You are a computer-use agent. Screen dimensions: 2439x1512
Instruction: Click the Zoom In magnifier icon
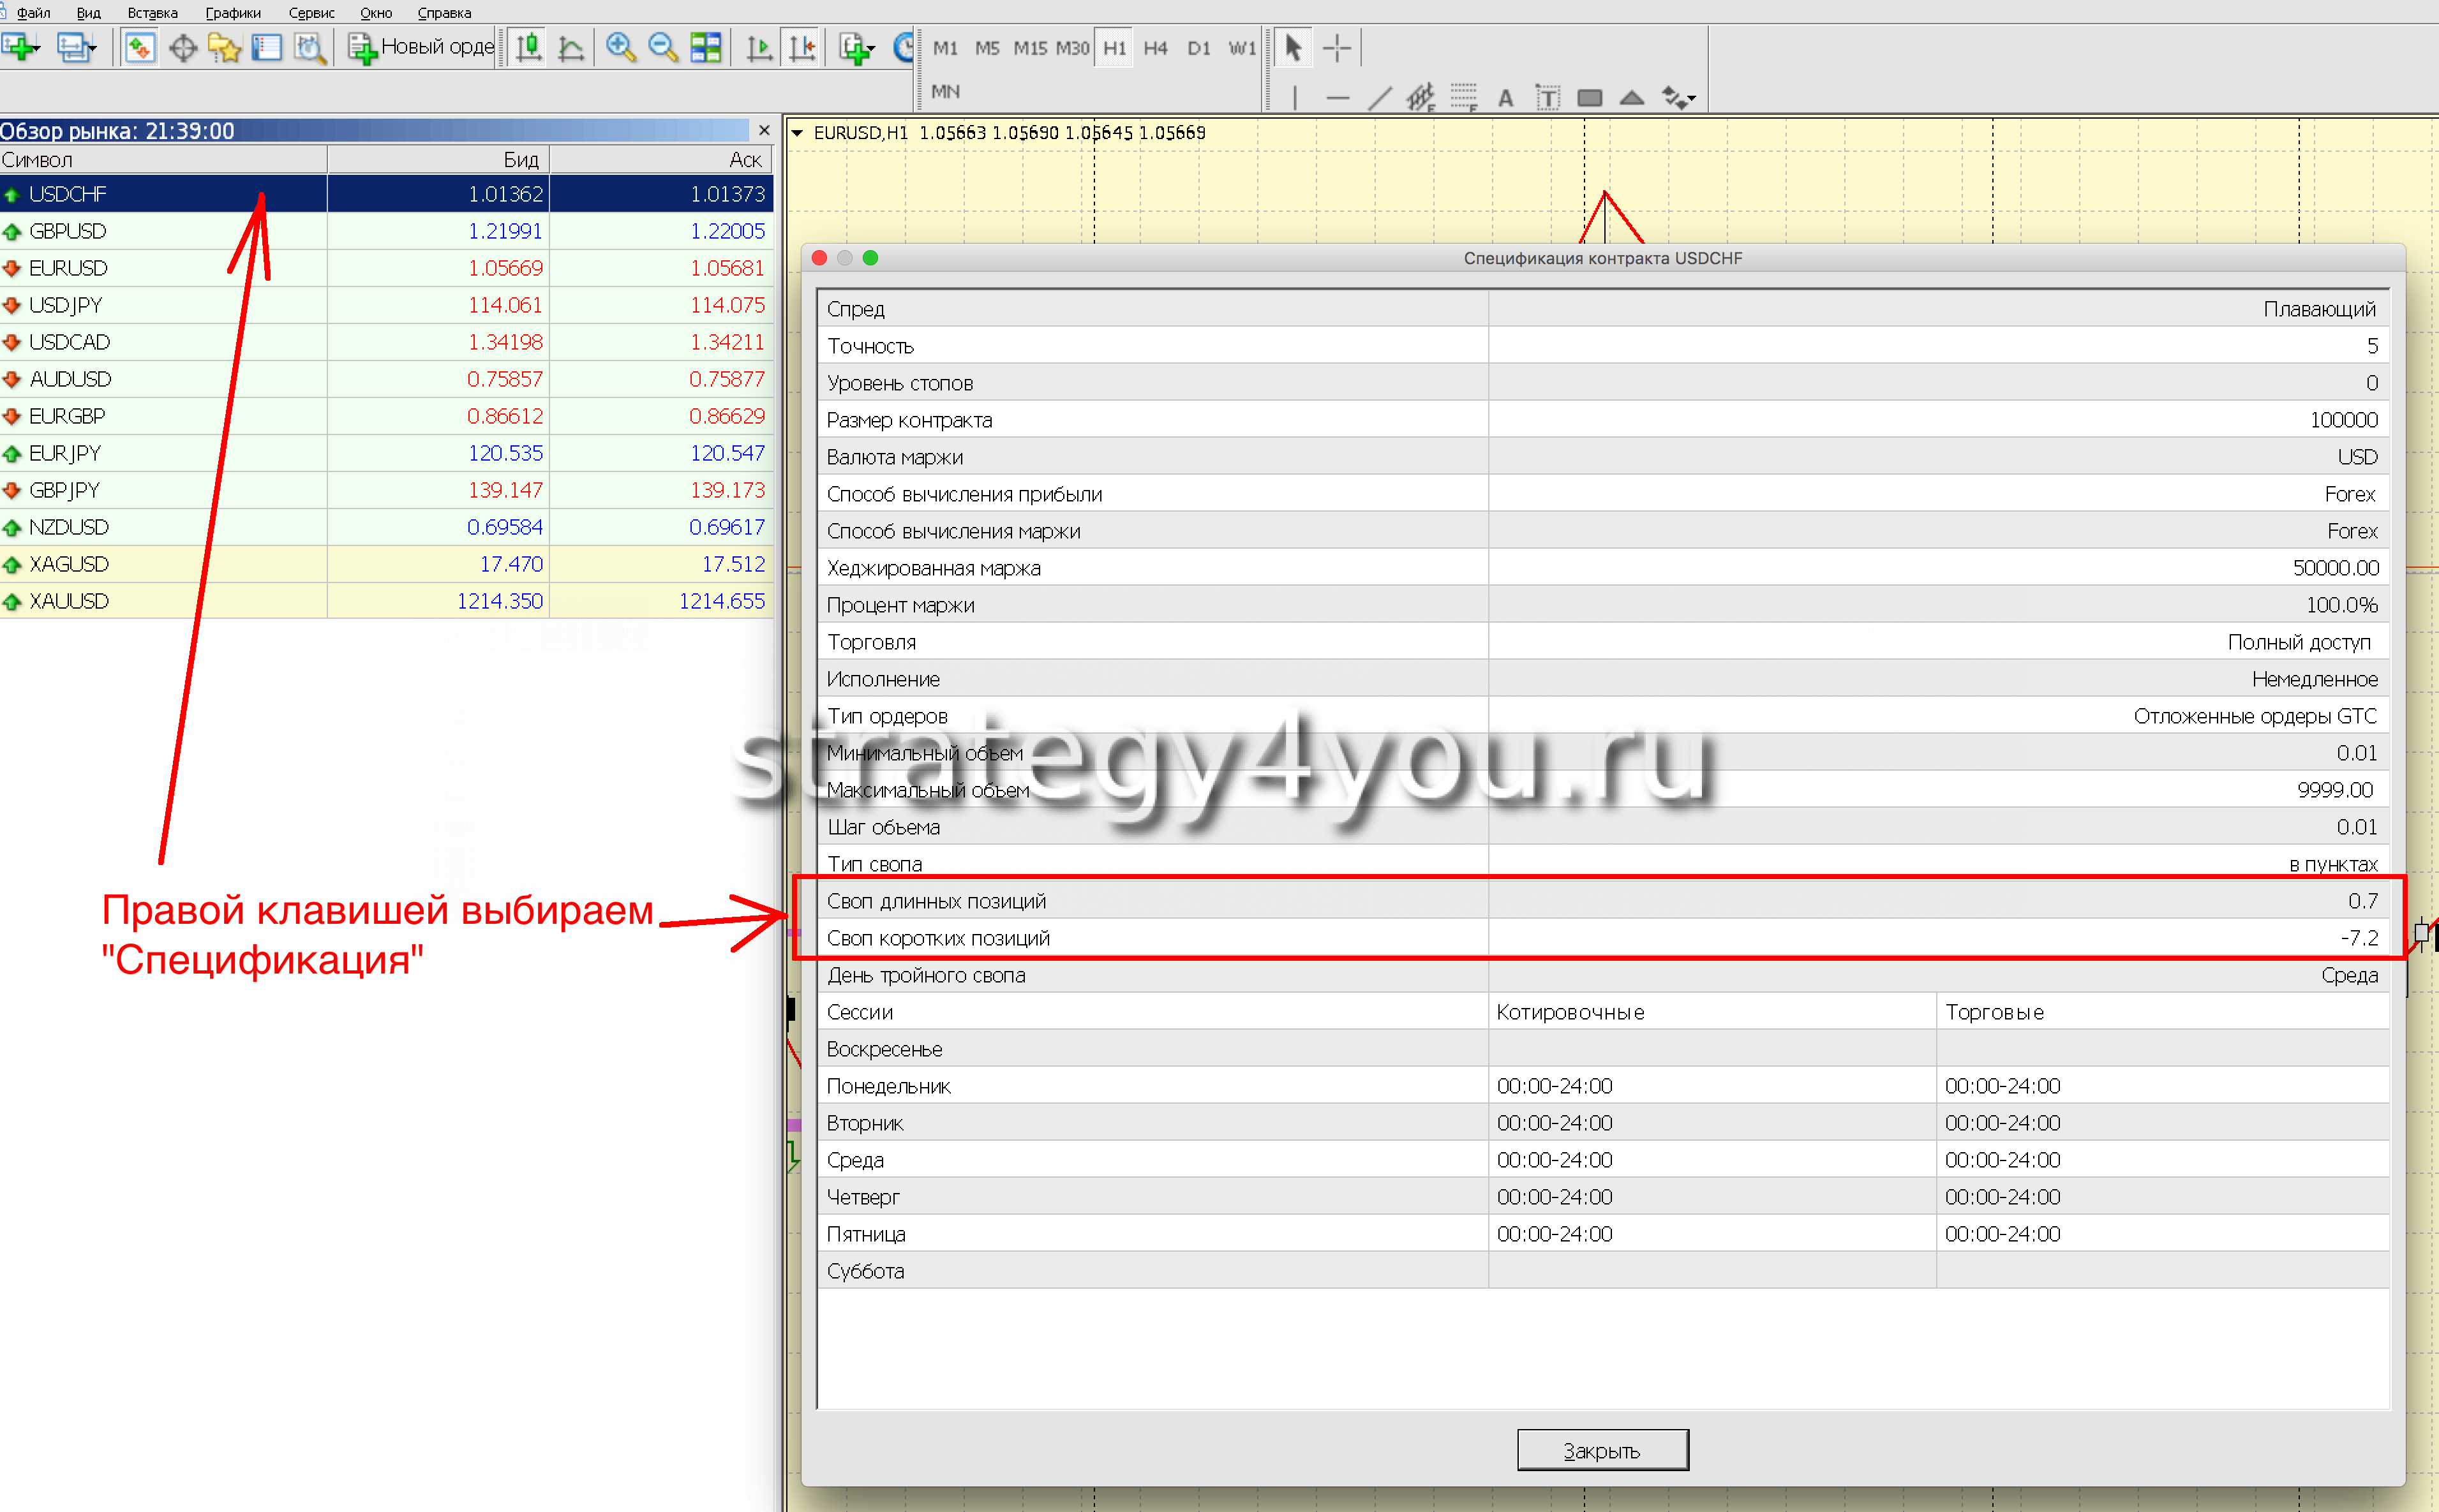point(620,47)
